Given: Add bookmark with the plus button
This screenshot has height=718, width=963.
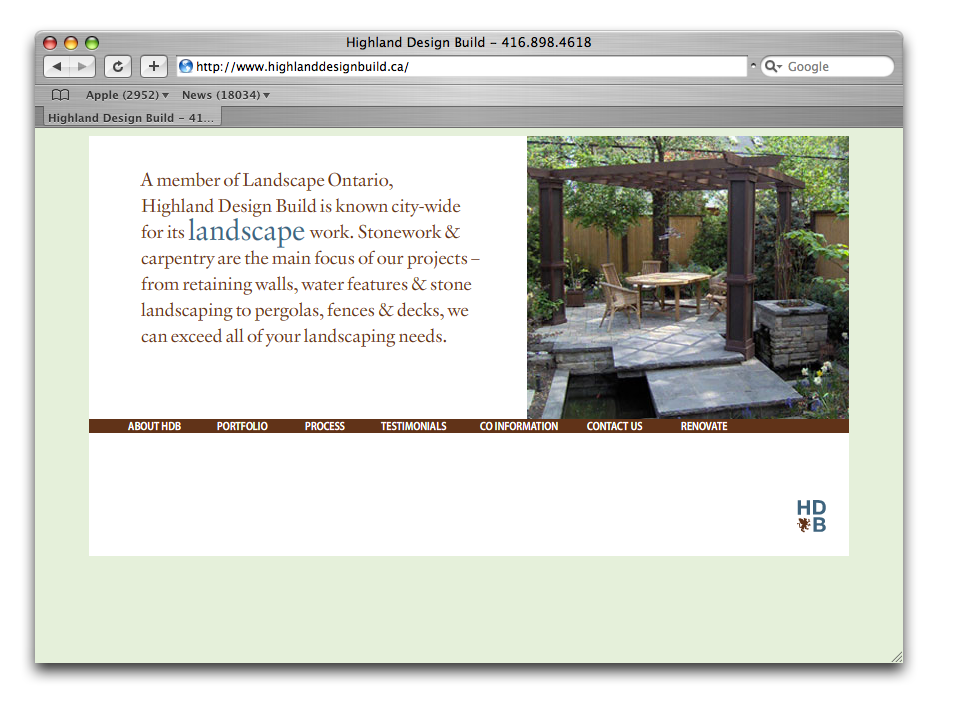Looking at the screenshot, I should (154, 66).
